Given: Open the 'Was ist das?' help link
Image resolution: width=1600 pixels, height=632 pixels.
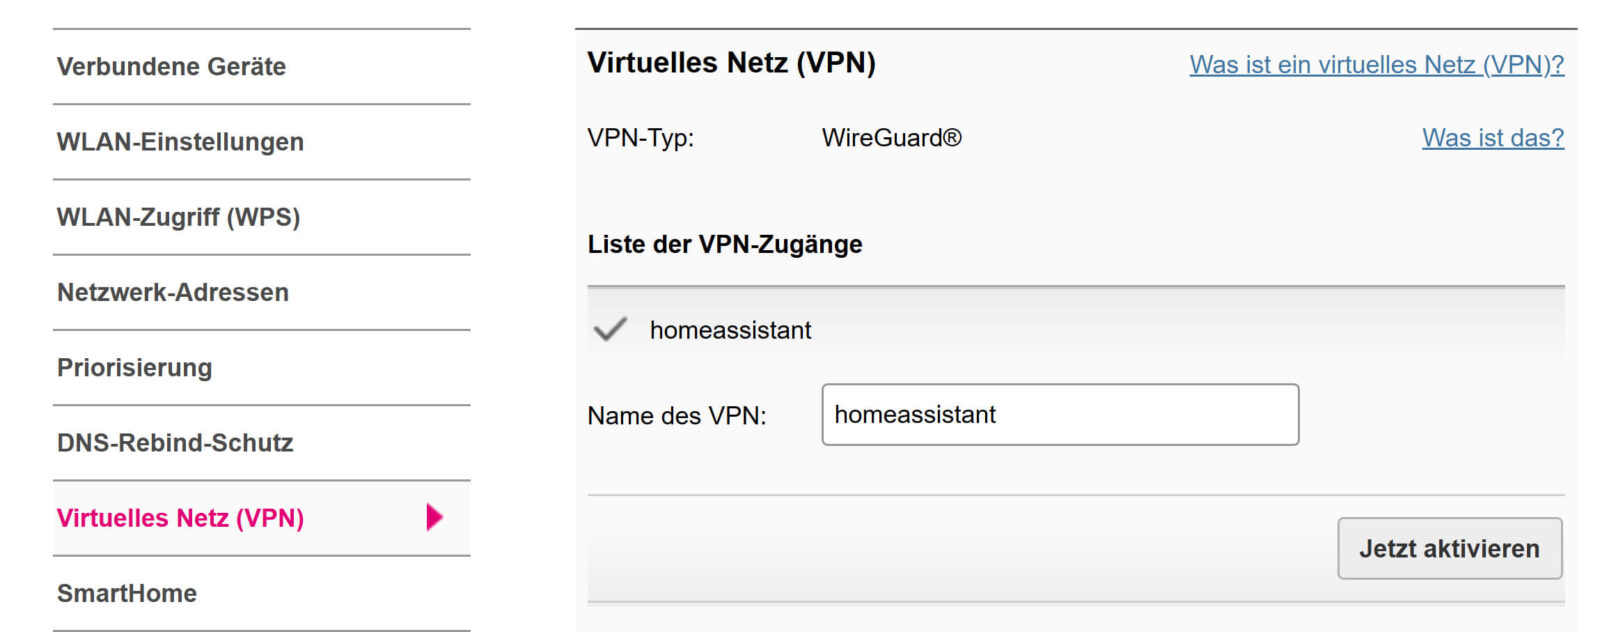Looking at the screenshot, I should (1493, 138).
